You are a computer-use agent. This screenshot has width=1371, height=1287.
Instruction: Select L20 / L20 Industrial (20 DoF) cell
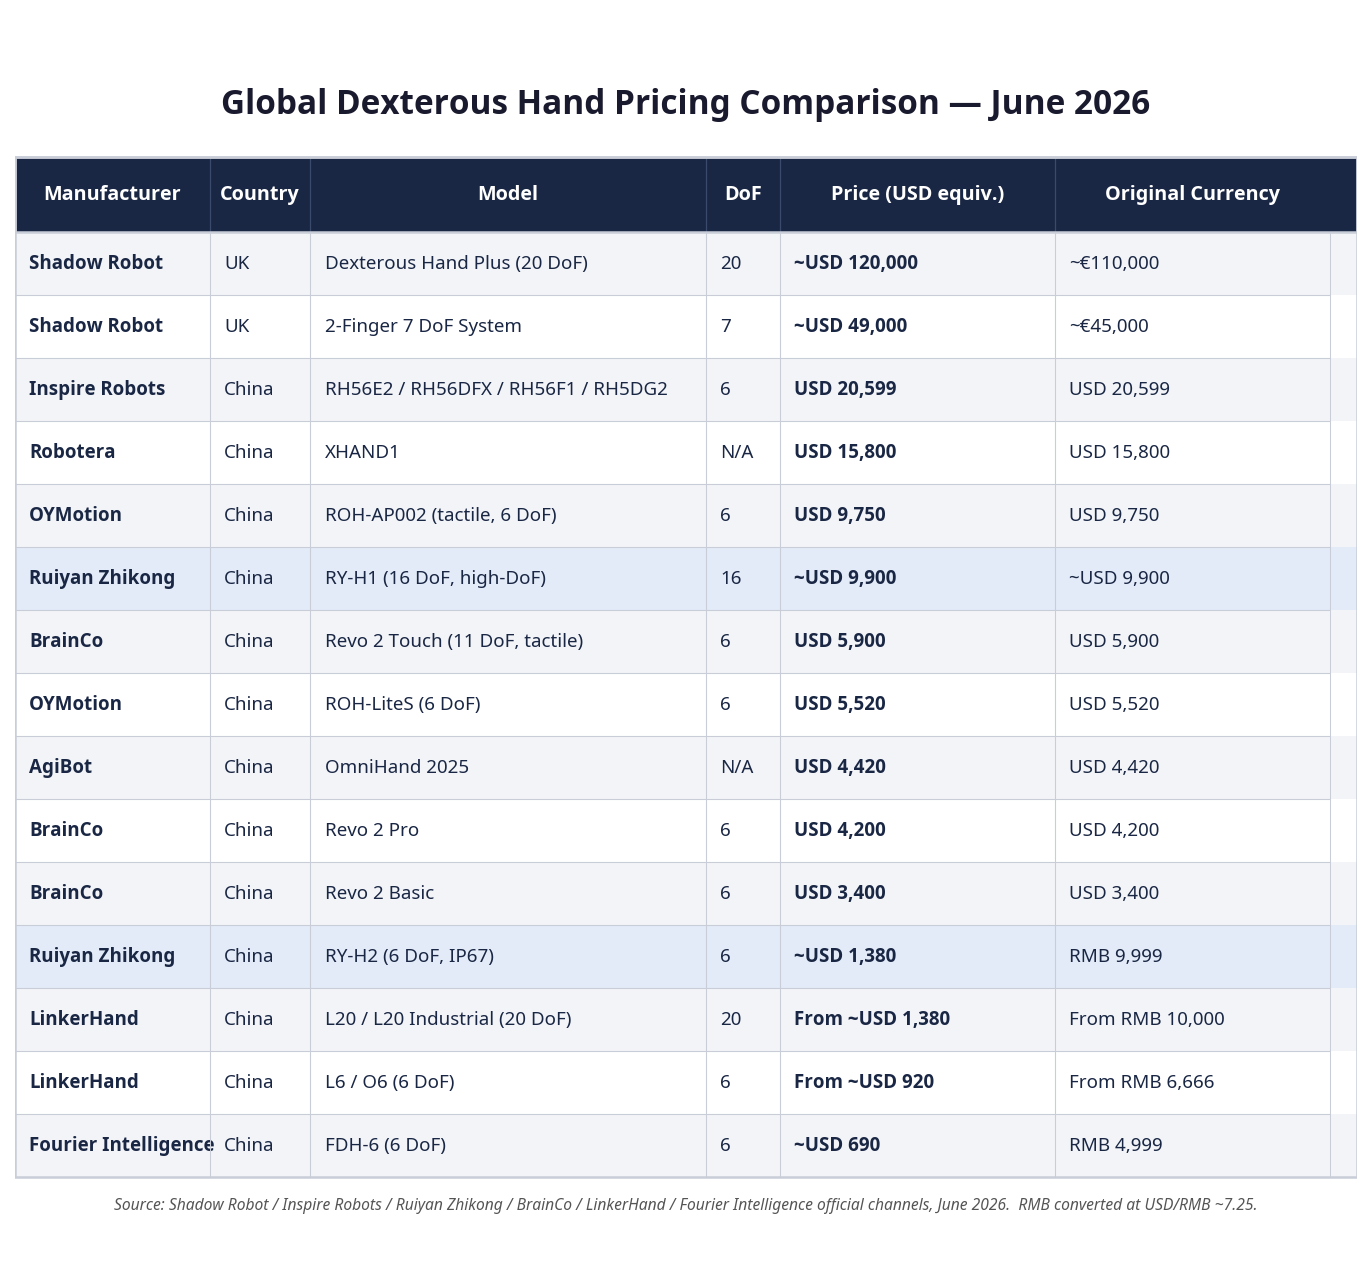point(508,1019)
